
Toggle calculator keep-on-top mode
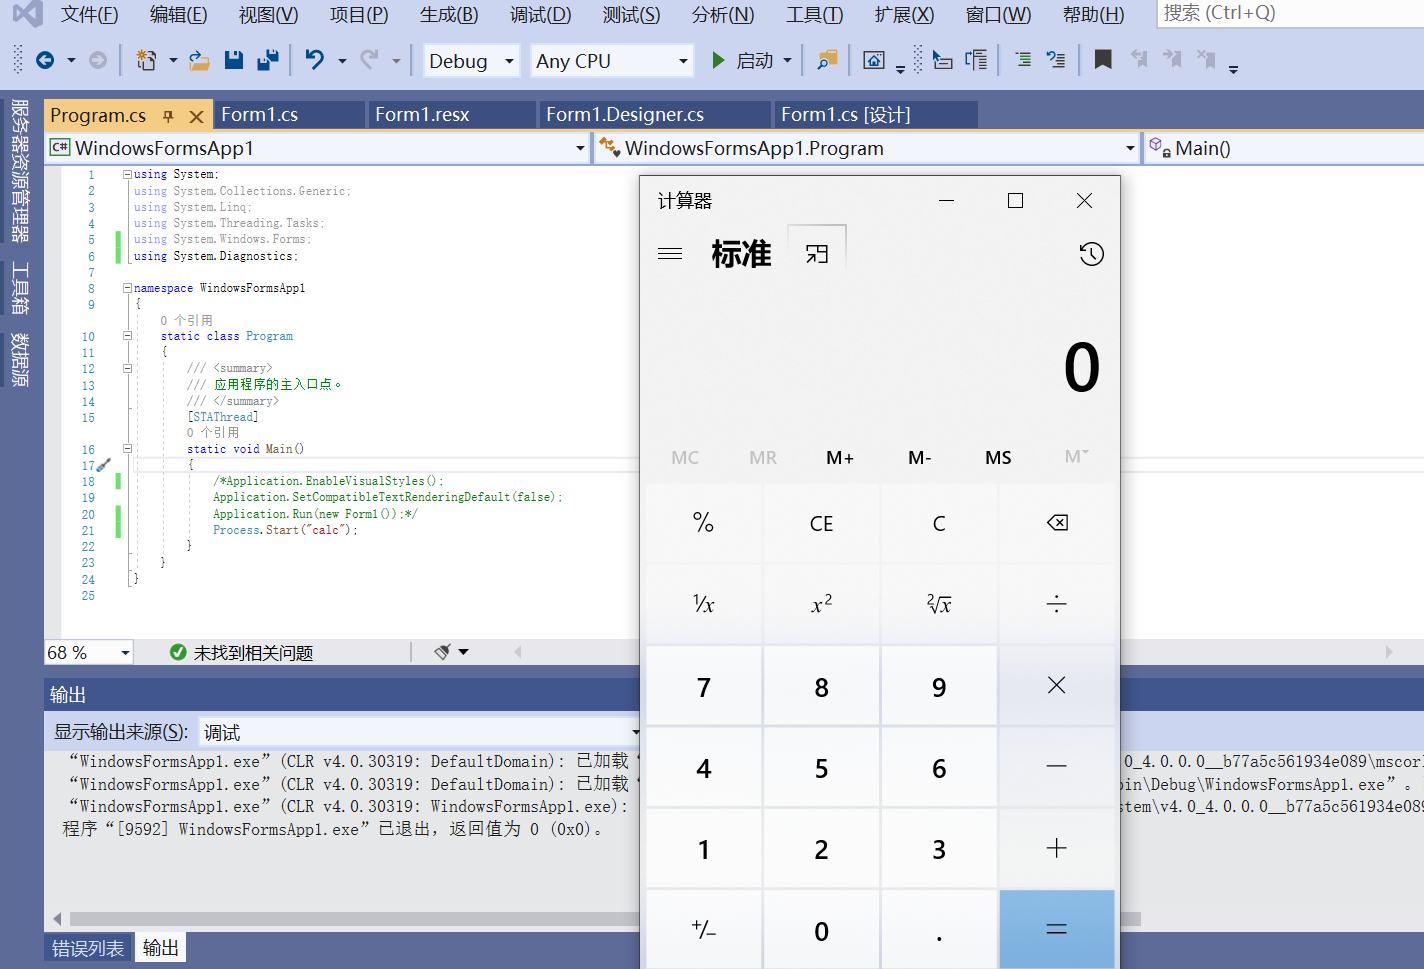coord(817,253)
